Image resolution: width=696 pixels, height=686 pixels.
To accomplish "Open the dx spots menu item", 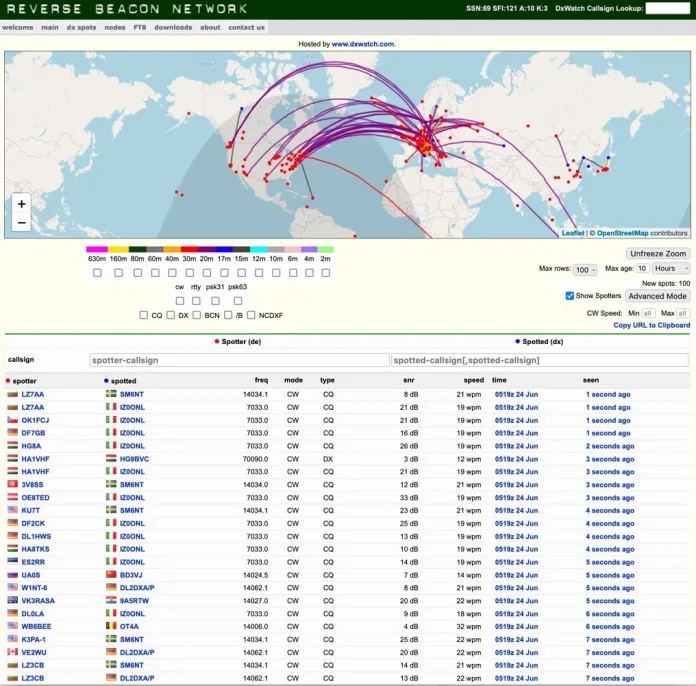I will click(82, 27).
